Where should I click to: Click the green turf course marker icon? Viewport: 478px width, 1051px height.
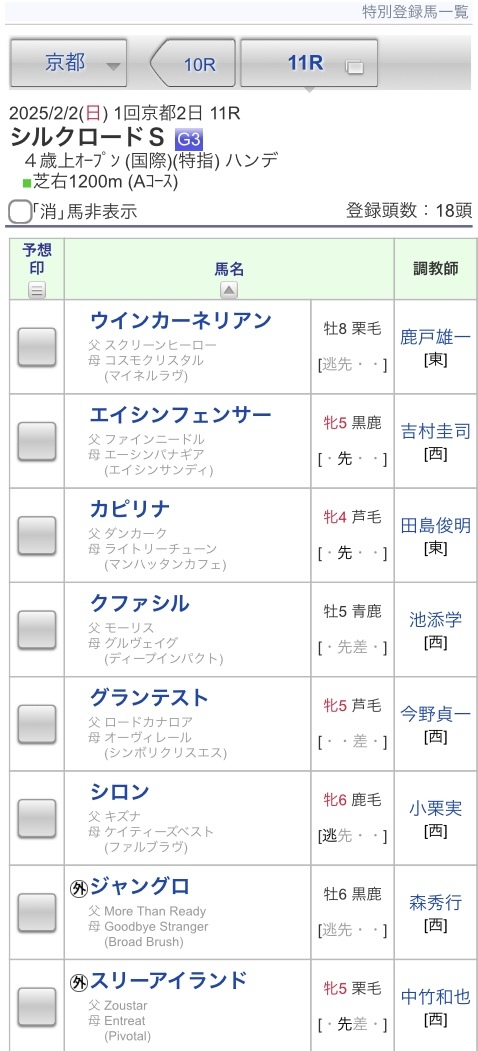pyautogui.click(x=27, y=182)
